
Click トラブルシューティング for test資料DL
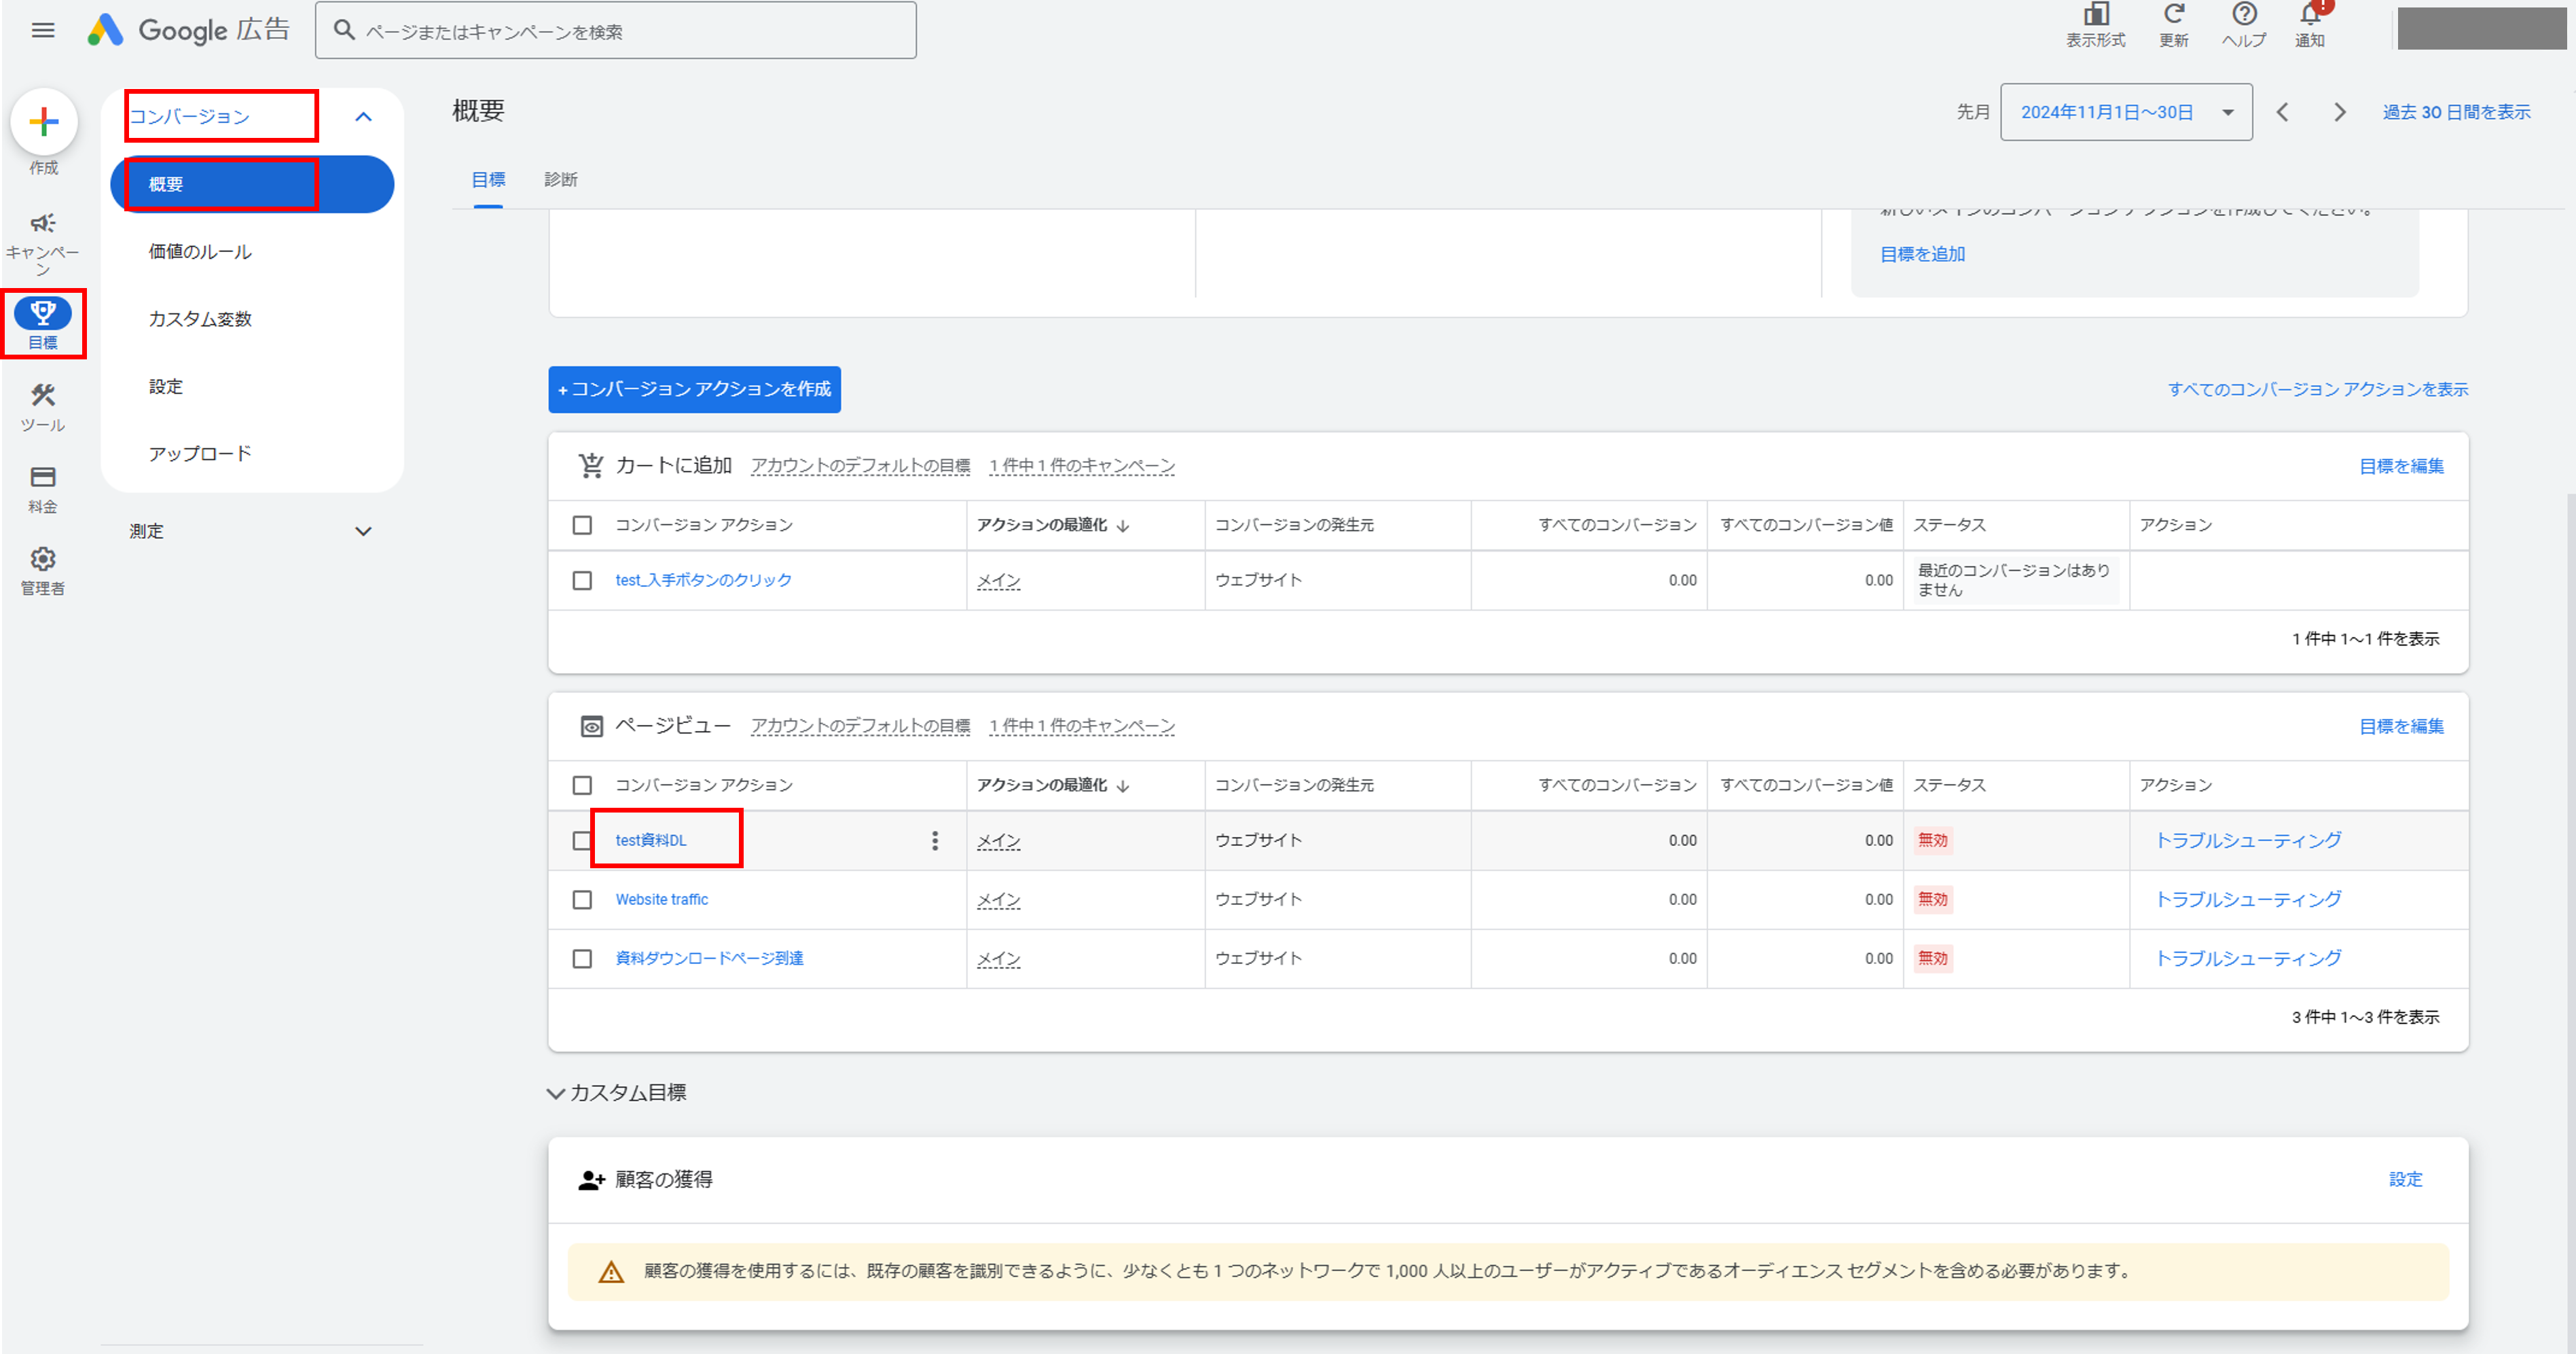[2248, 841]
